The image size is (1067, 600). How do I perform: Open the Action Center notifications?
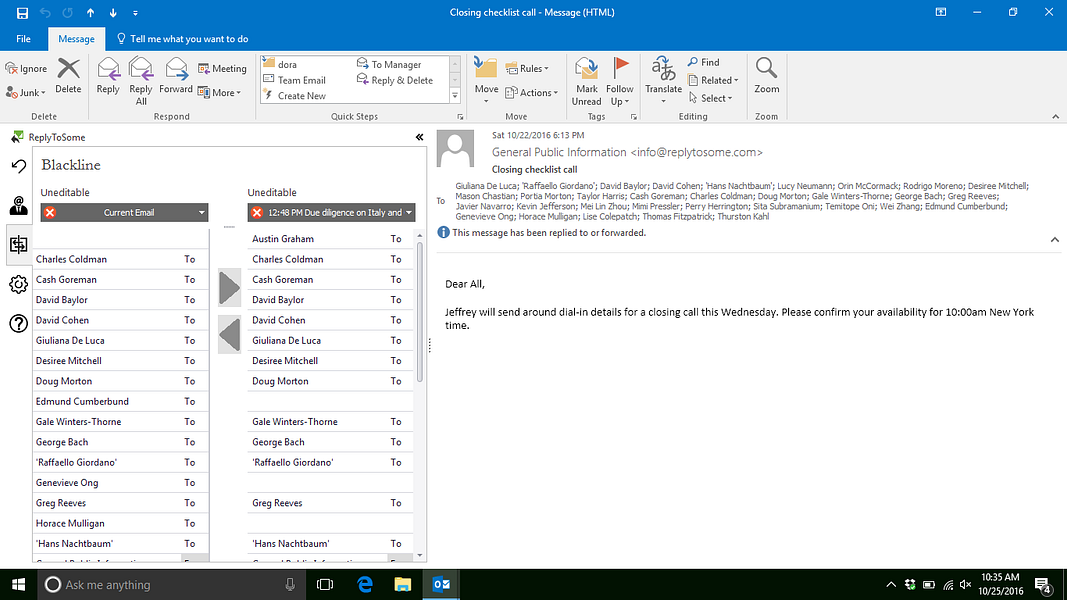click(x=1043, y=584)
